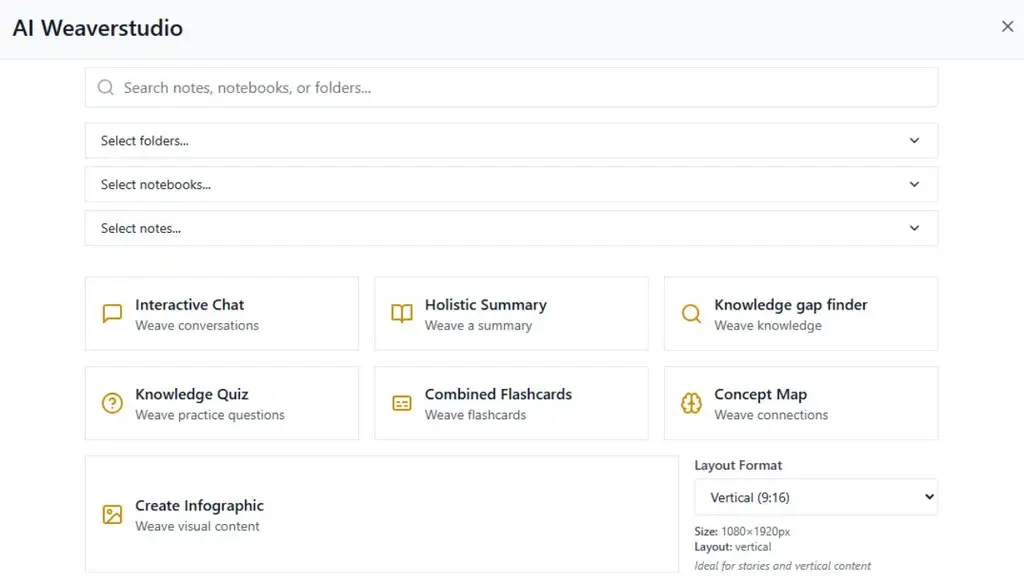Select Vertical (9:16) layout option
This screenshot has height=576, width=1024.
point(815,497)
